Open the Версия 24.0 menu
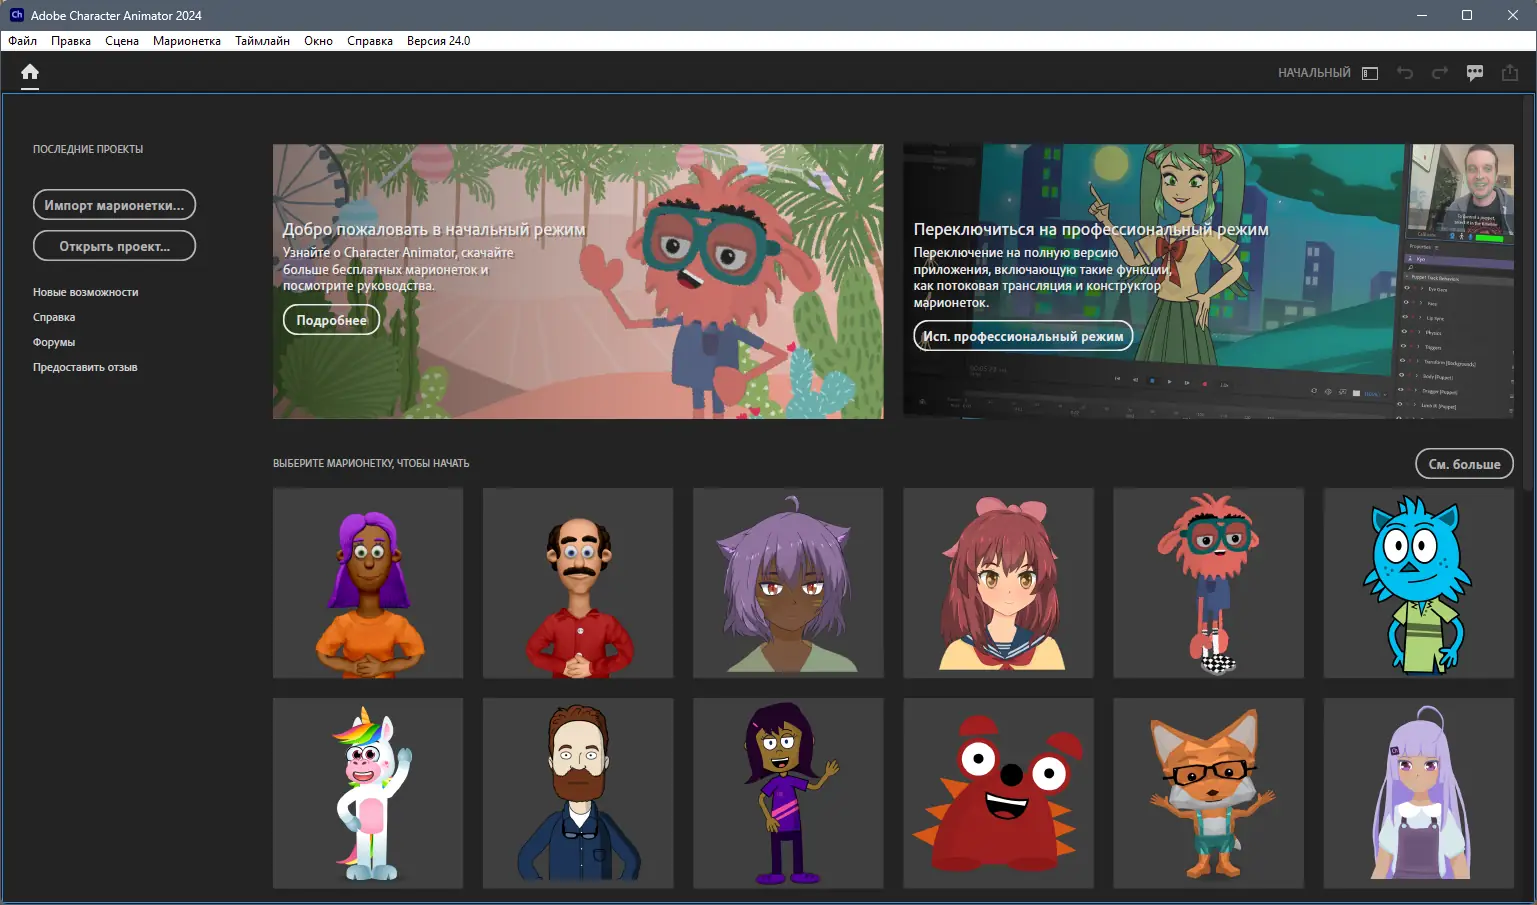Viewport: 1537px width, 905px height. tap(438, 41)
